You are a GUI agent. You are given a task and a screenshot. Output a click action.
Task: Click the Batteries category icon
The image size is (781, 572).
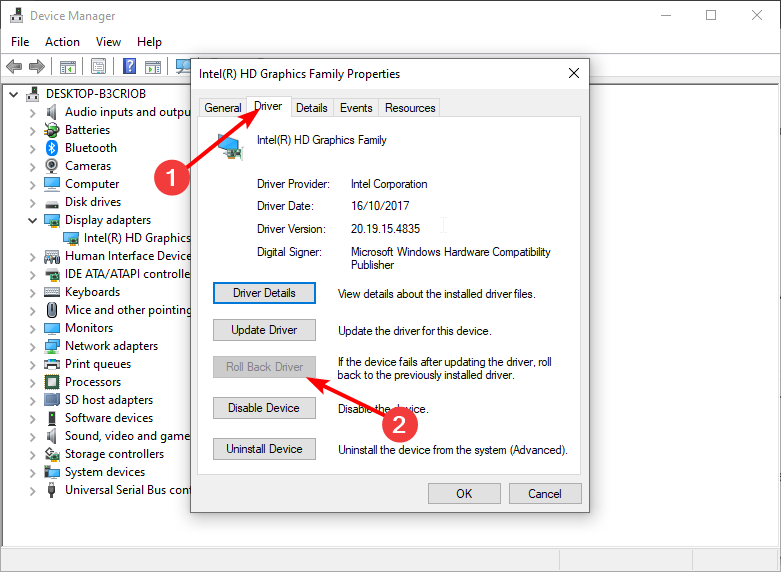(x=52, y=130)
